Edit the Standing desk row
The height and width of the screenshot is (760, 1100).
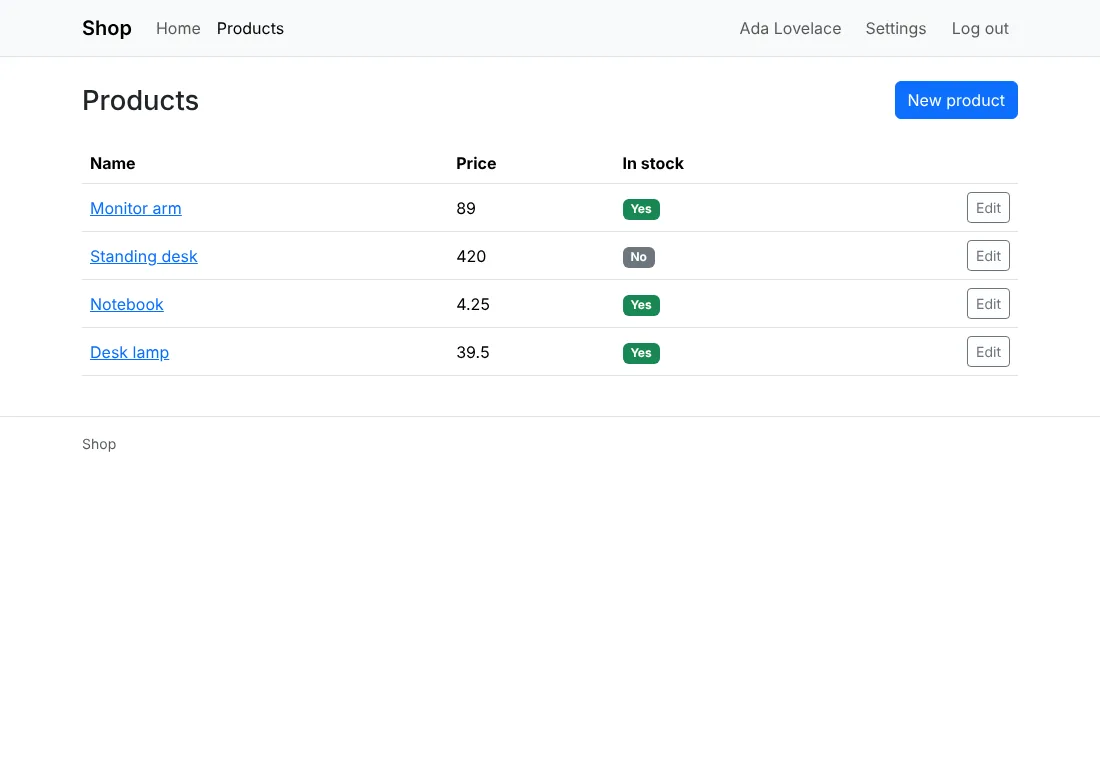click(988, 256)
